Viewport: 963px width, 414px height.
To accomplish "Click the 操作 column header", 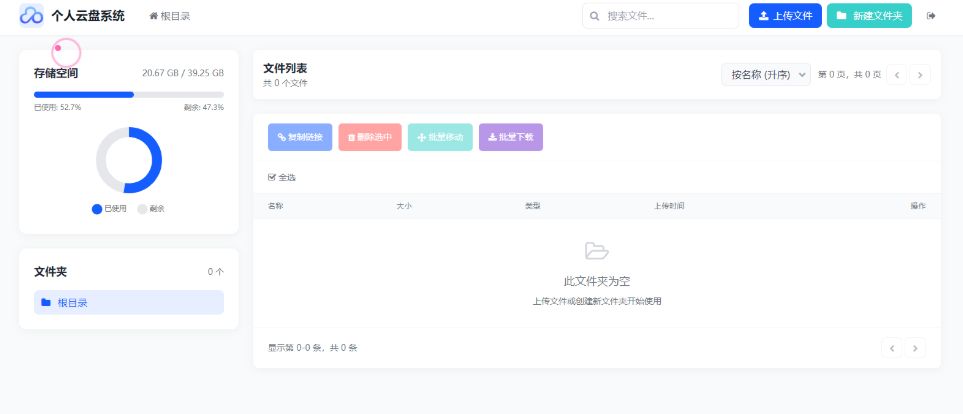I will (918, 206).
